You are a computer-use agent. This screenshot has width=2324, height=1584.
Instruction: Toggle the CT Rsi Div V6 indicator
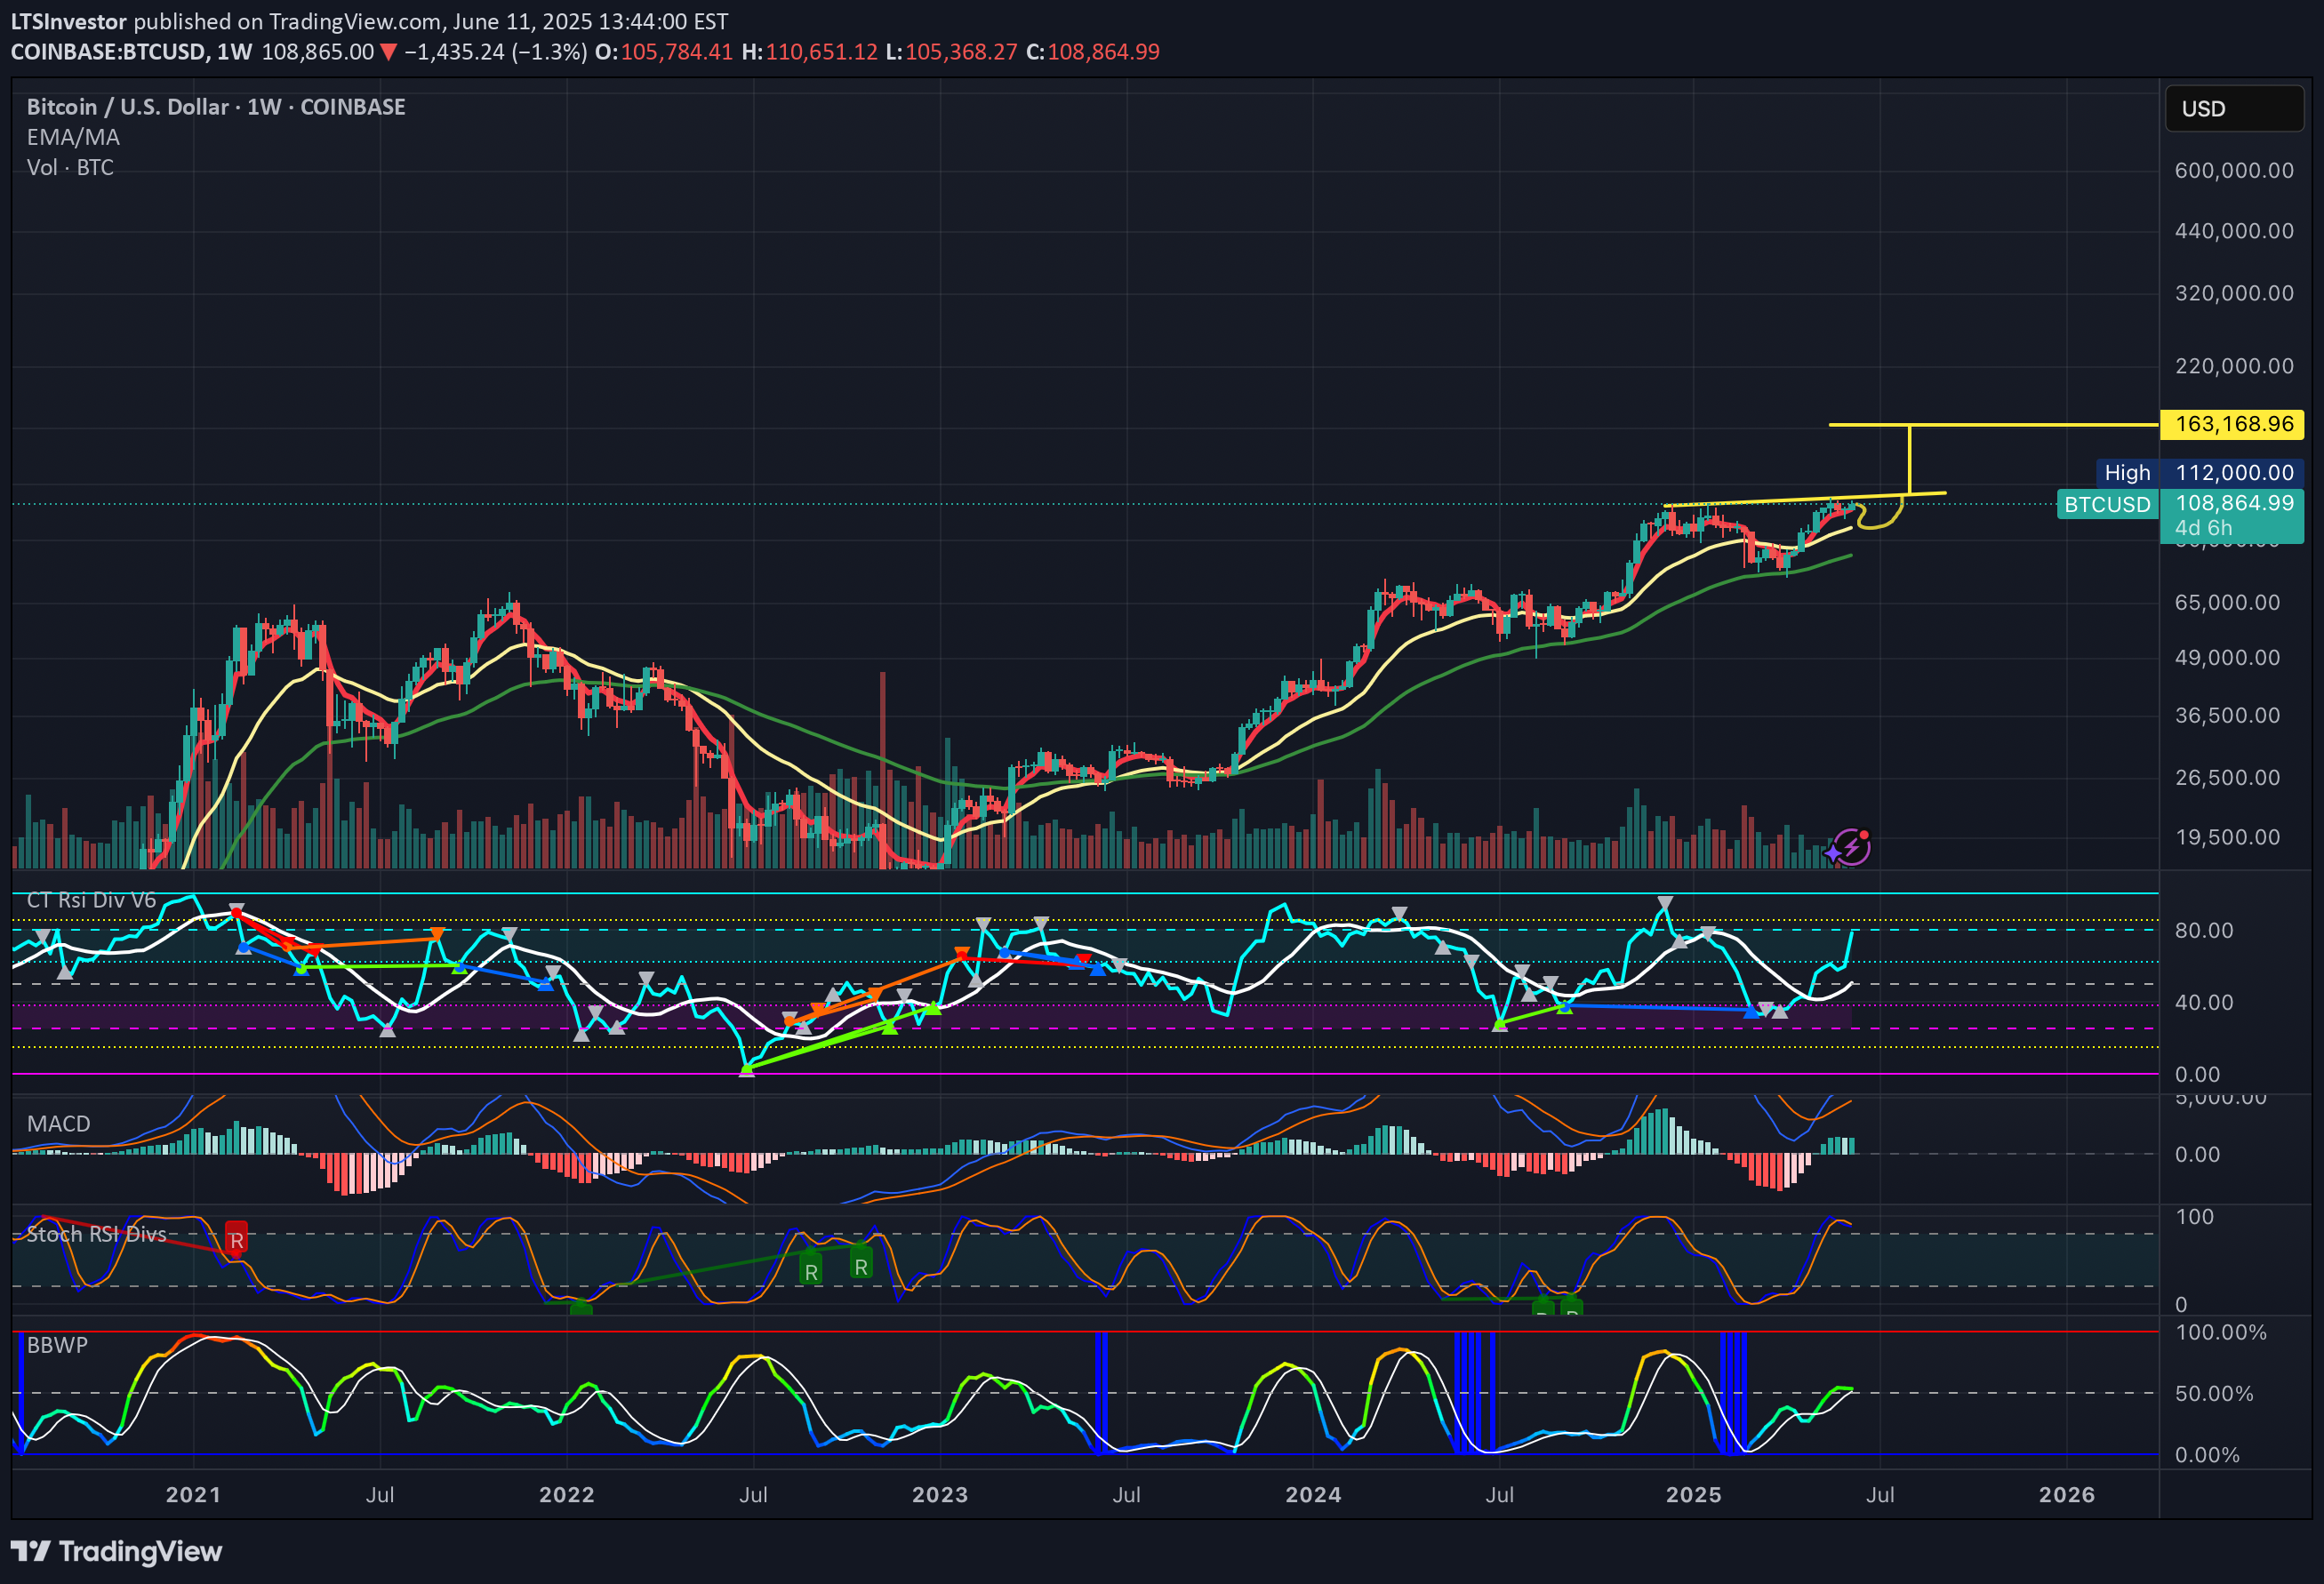[x=91, y=900]
